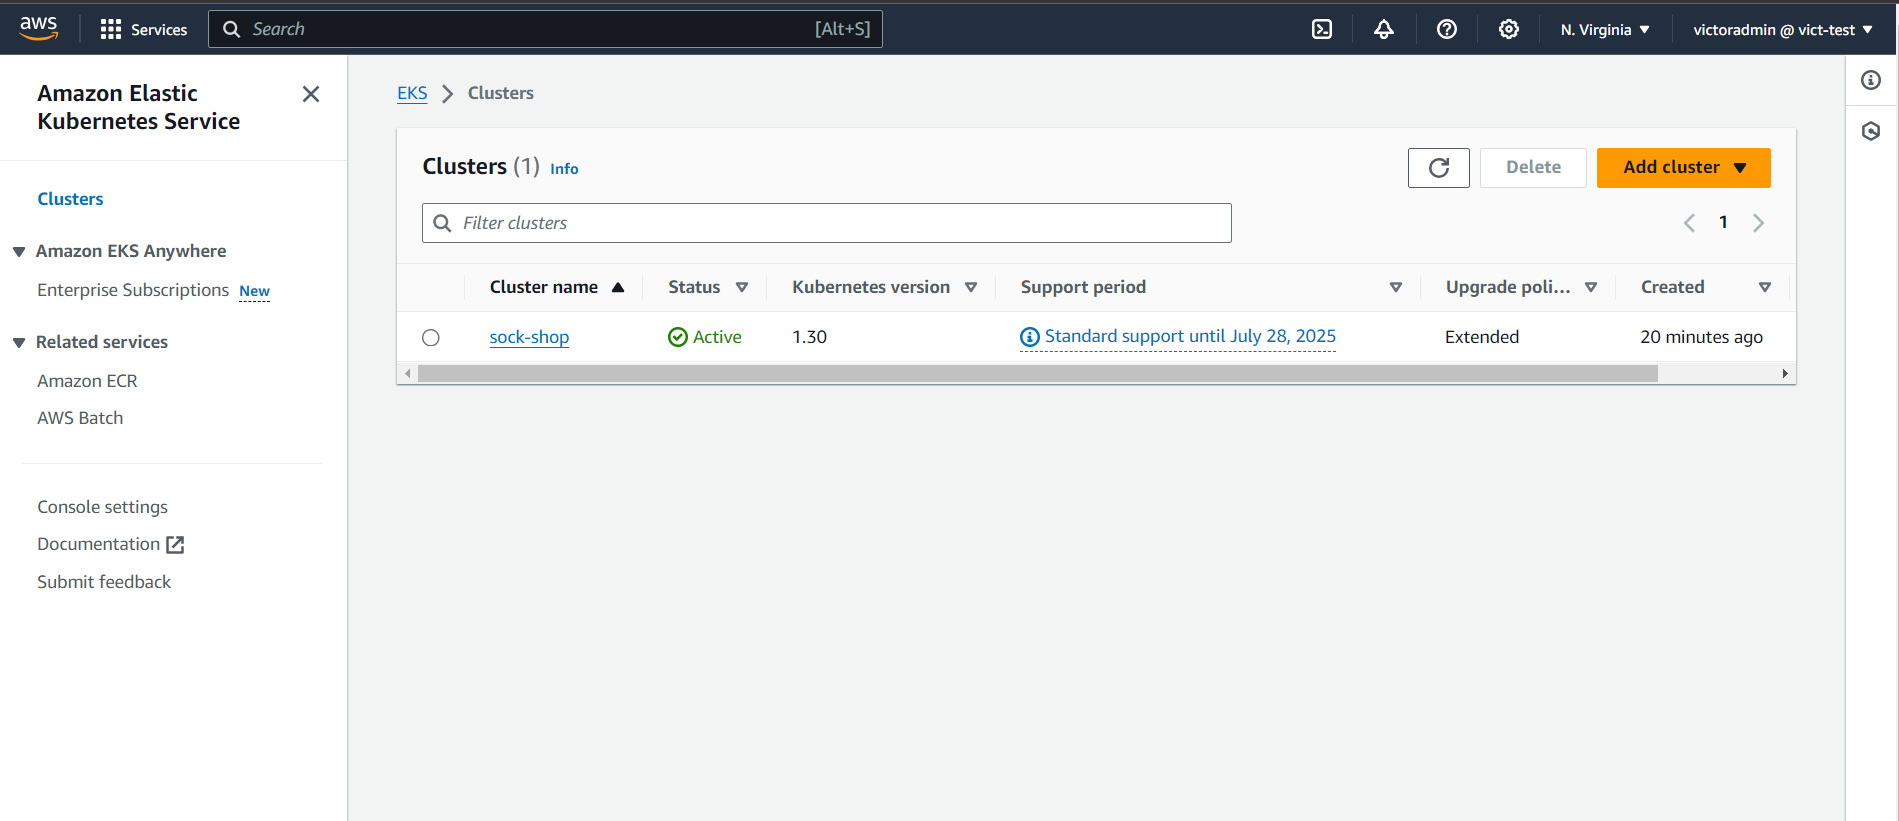This screenshot has height=821, width=1899.
Task: Go to previous page of clusters
Action: (x=1689, y=223)
